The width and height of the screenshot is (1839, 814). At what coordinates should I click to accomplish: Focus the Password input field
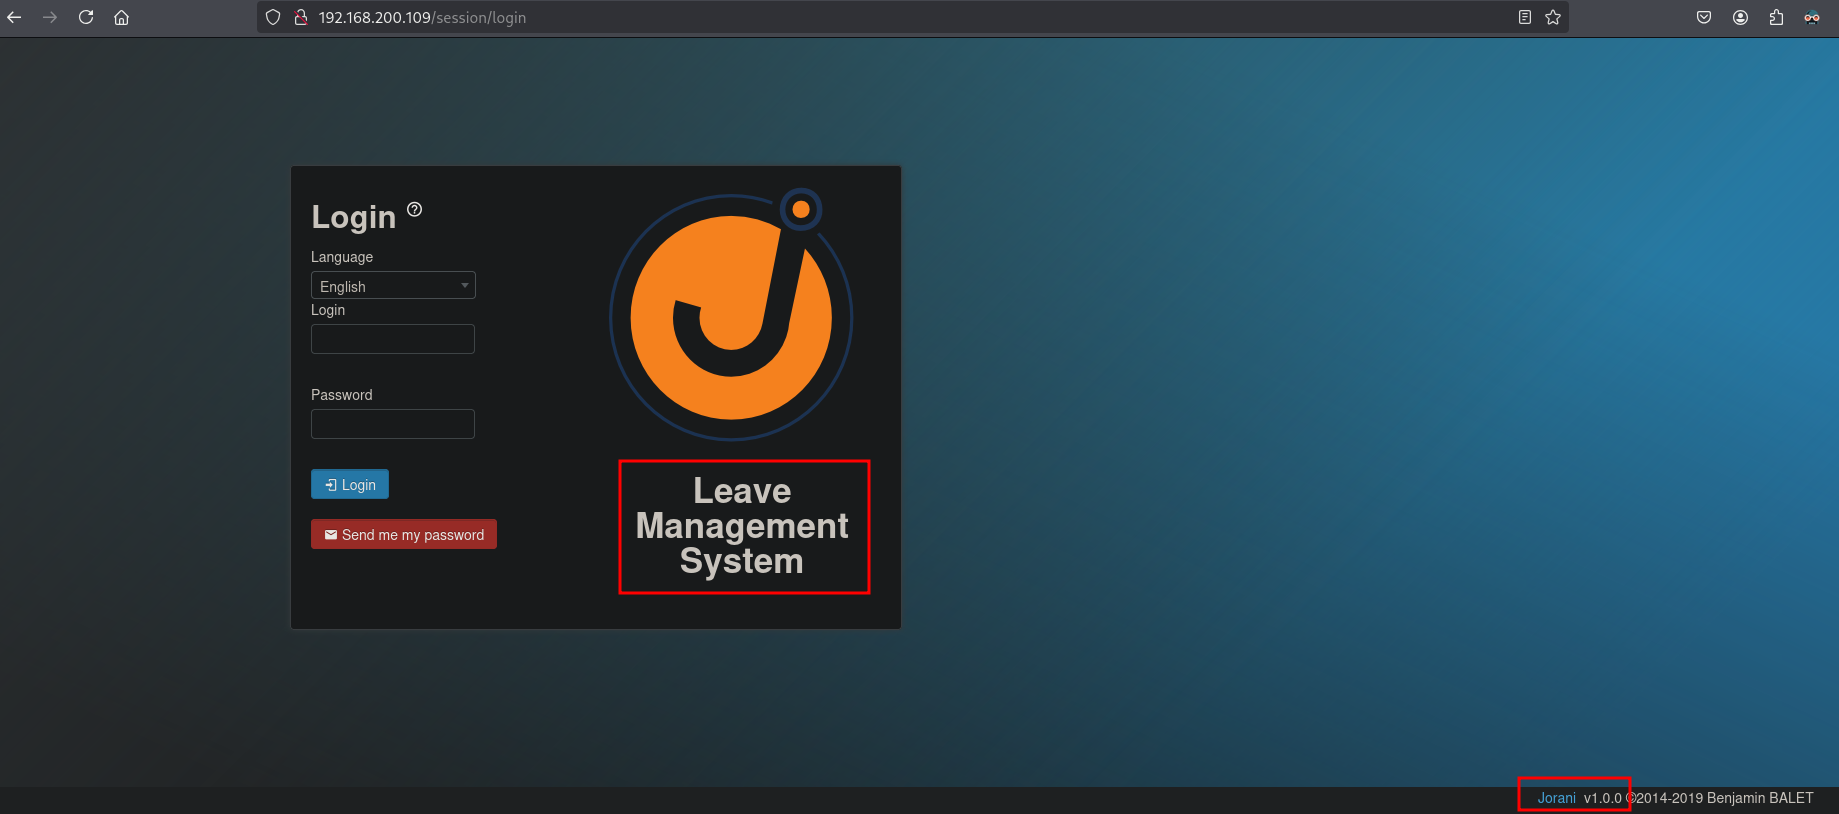(x=393, y=424)
